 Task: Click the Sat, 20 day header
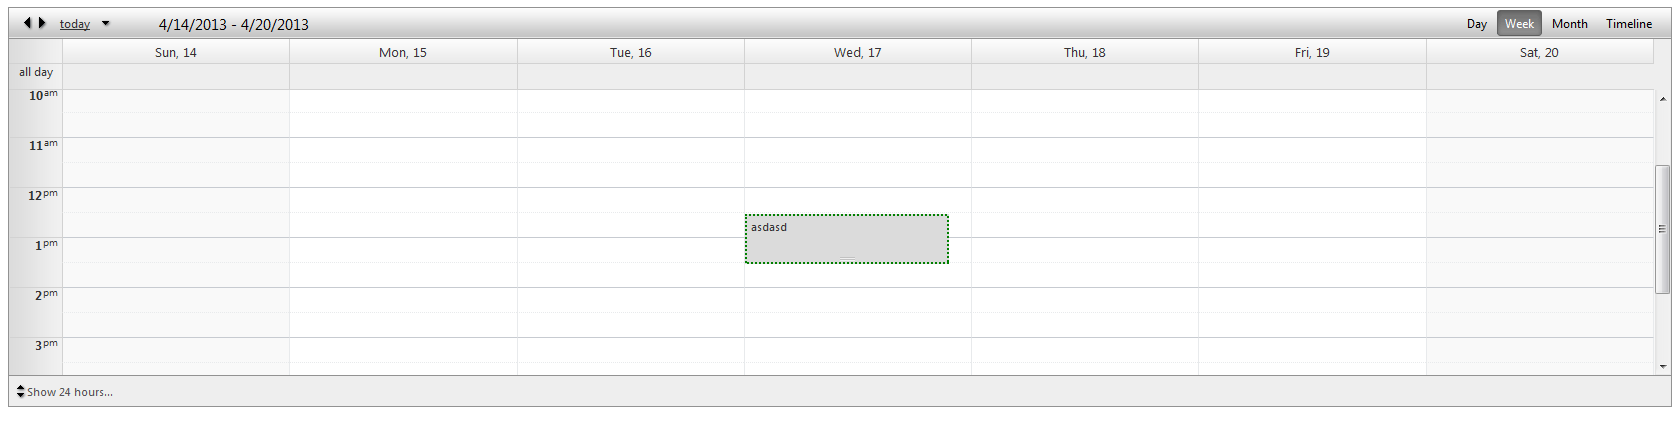click(1538, 52)
